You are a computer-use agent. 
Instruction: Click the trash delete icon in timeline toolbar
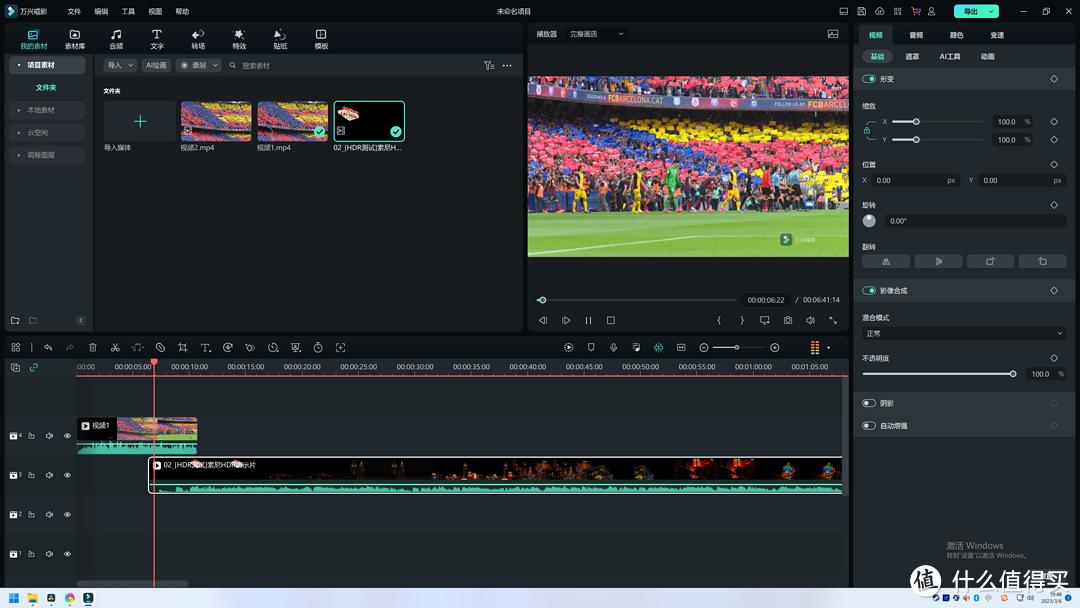(x=93, y=347)
